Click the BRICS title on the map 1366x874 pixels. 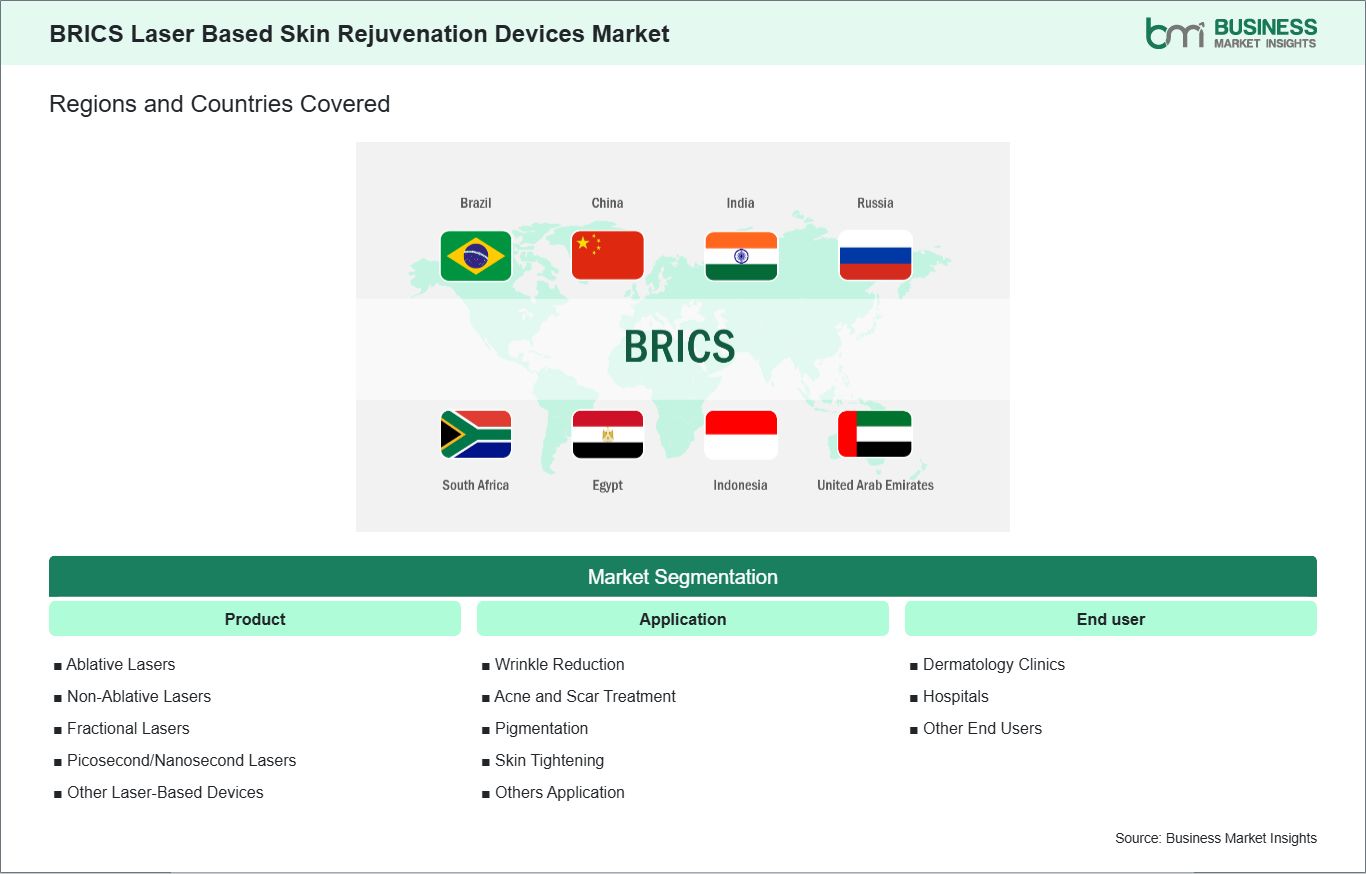[x=679, y=347]
